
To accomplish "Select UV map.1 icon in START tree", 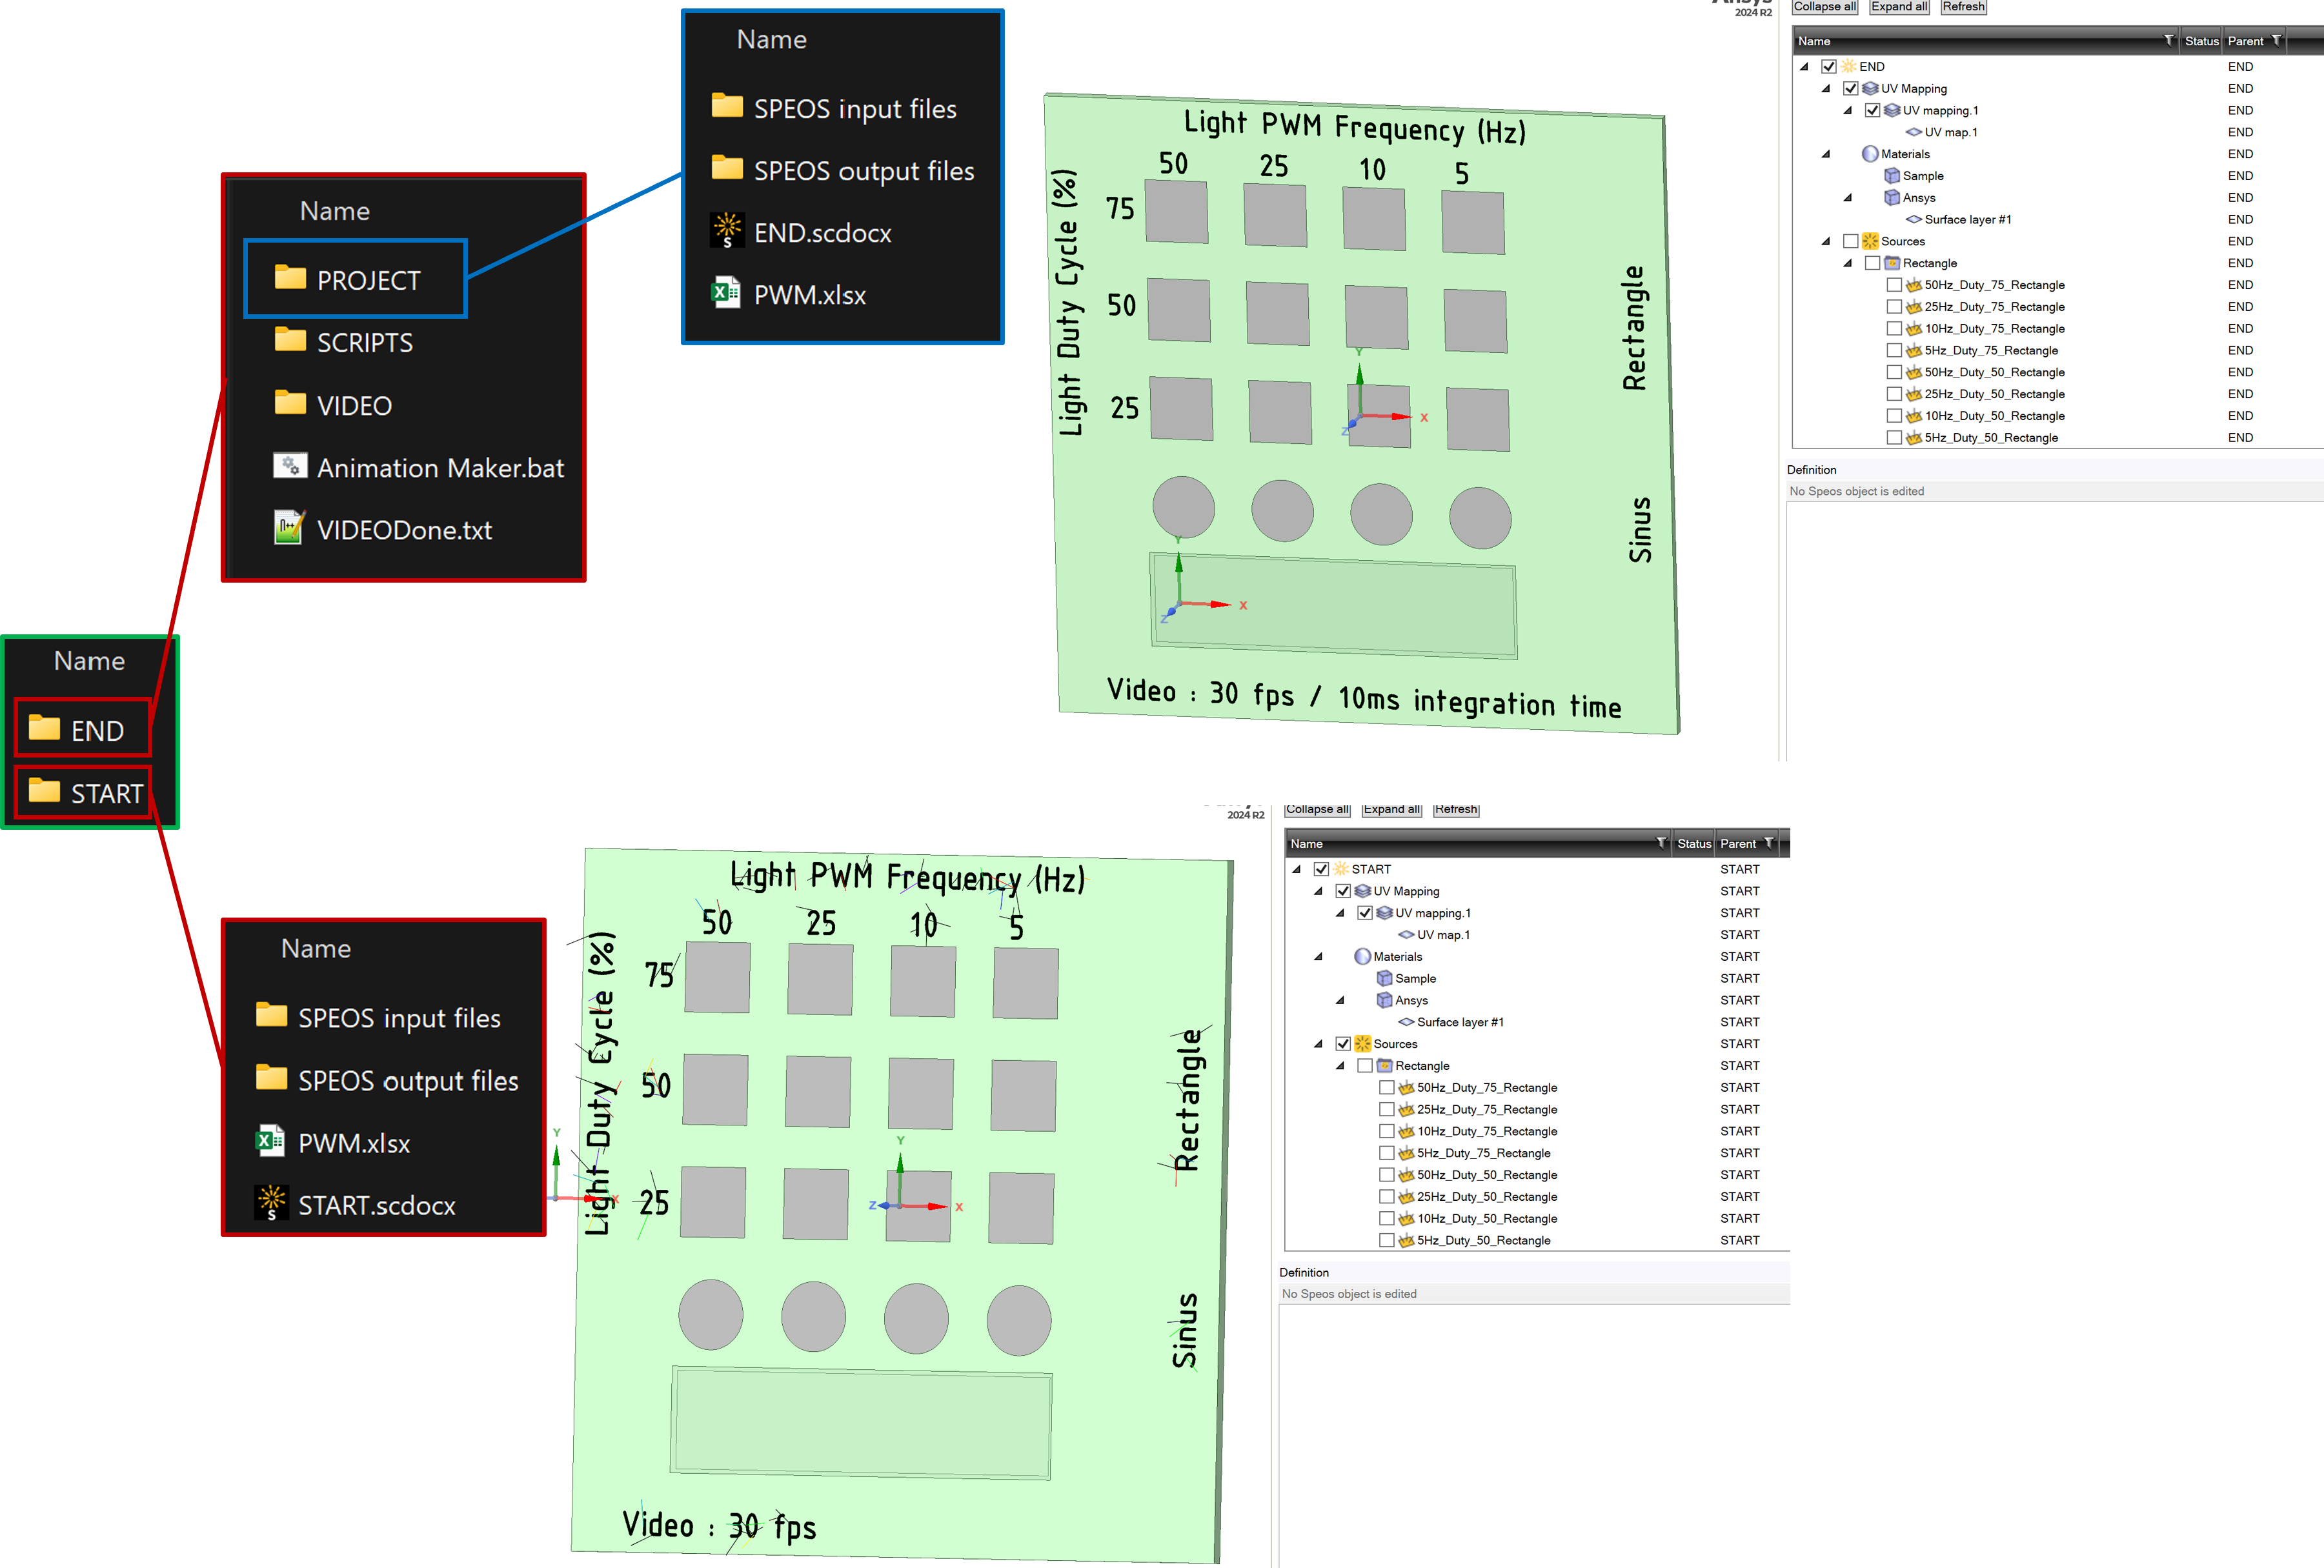I will tap(1406, 935).
